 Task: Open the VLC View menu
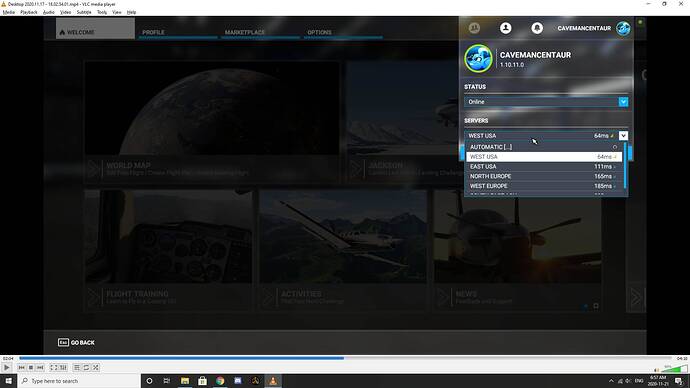pyautogui.click(x=117, y=12)
